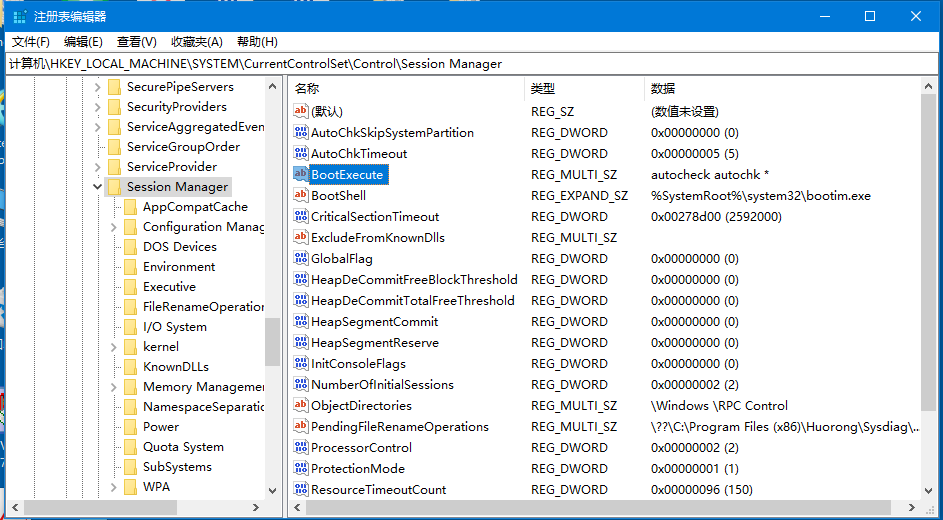Click the BootExecute string value icon
The width and height of the screenshot is (943, 520).
pyautogui.click(x=301, y=174)
